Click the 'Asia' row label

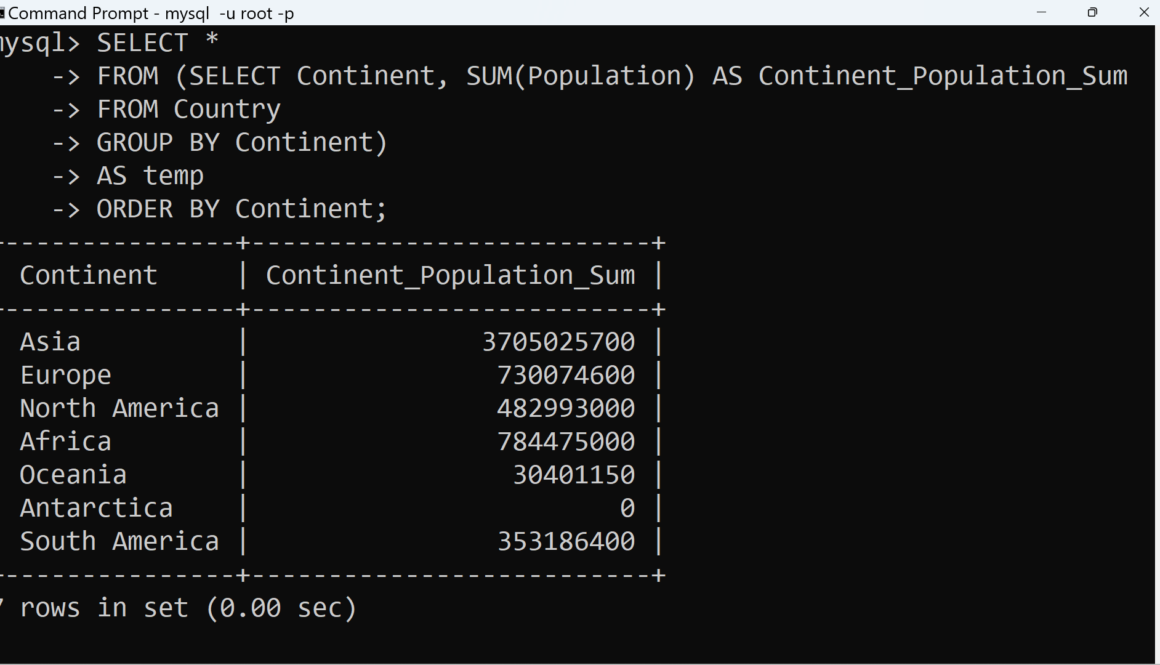click(x=50, y=342)
